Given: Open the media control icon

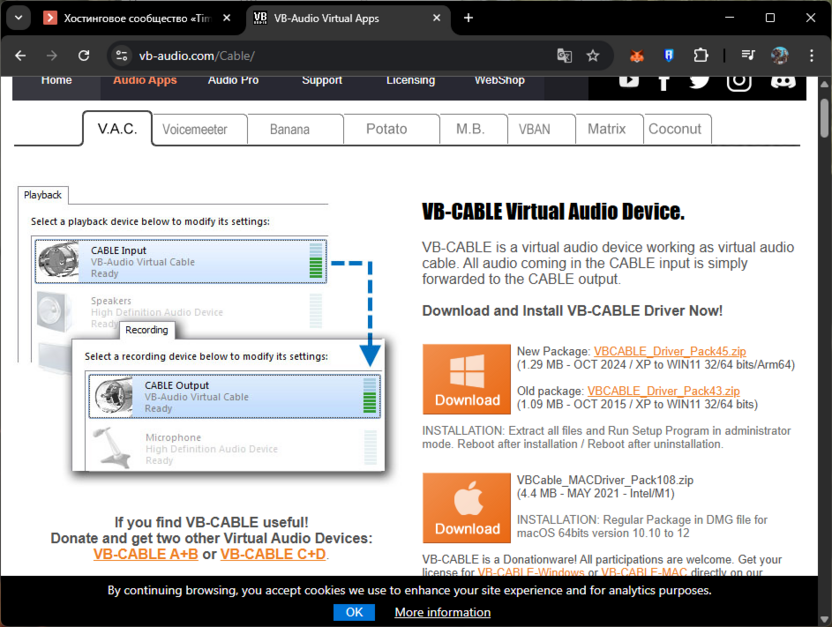Looking at the screenshot, I should pos(748,55).
